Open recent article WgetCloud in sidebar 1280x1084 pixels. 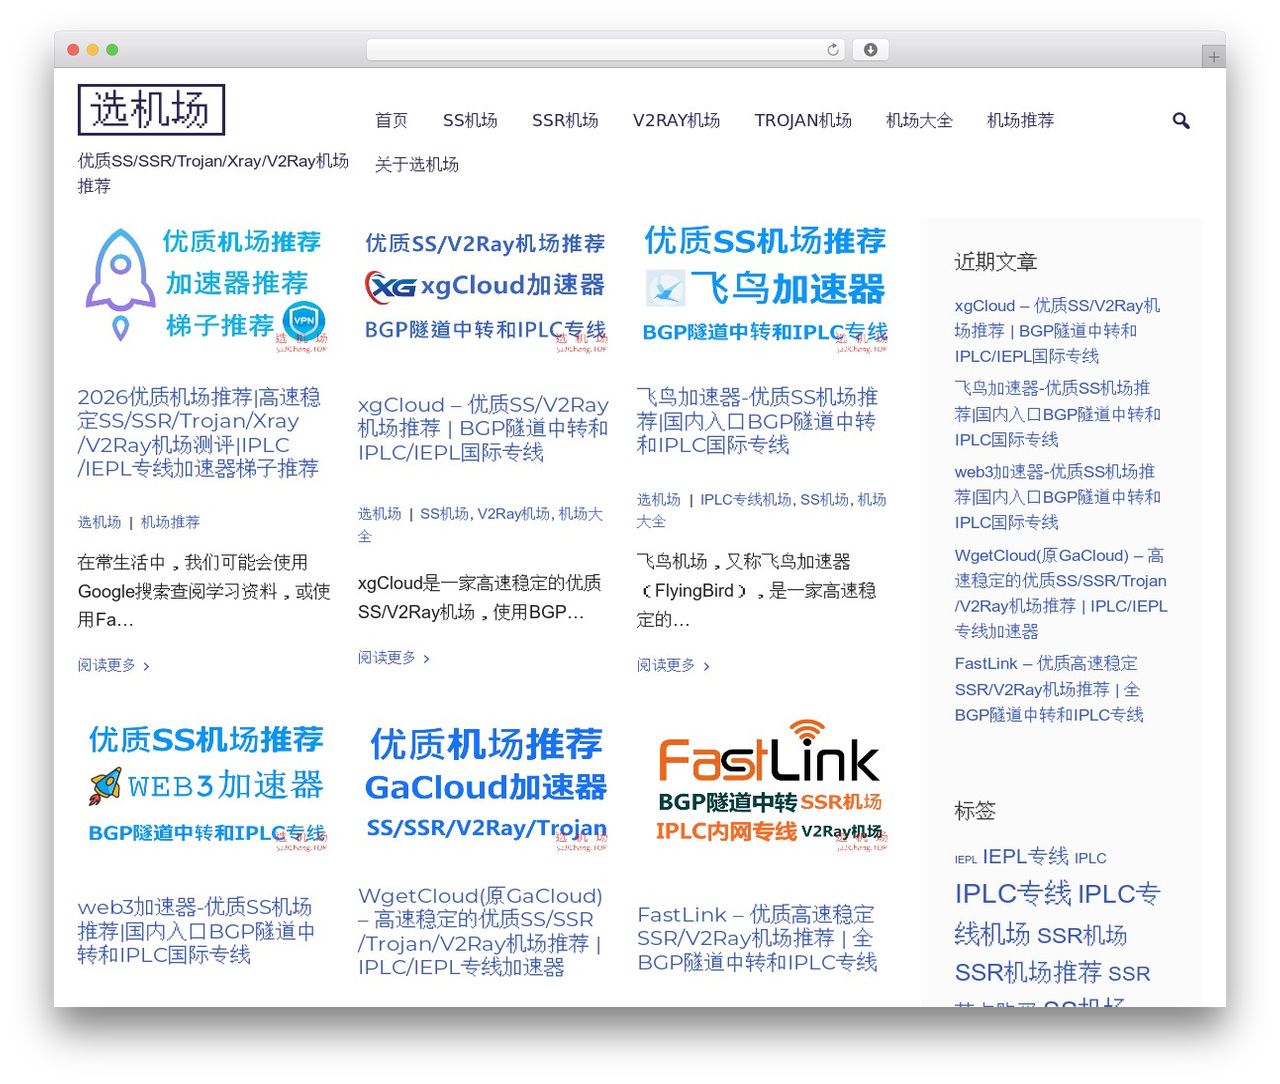pyautogui.click(x=1060, y=593)
